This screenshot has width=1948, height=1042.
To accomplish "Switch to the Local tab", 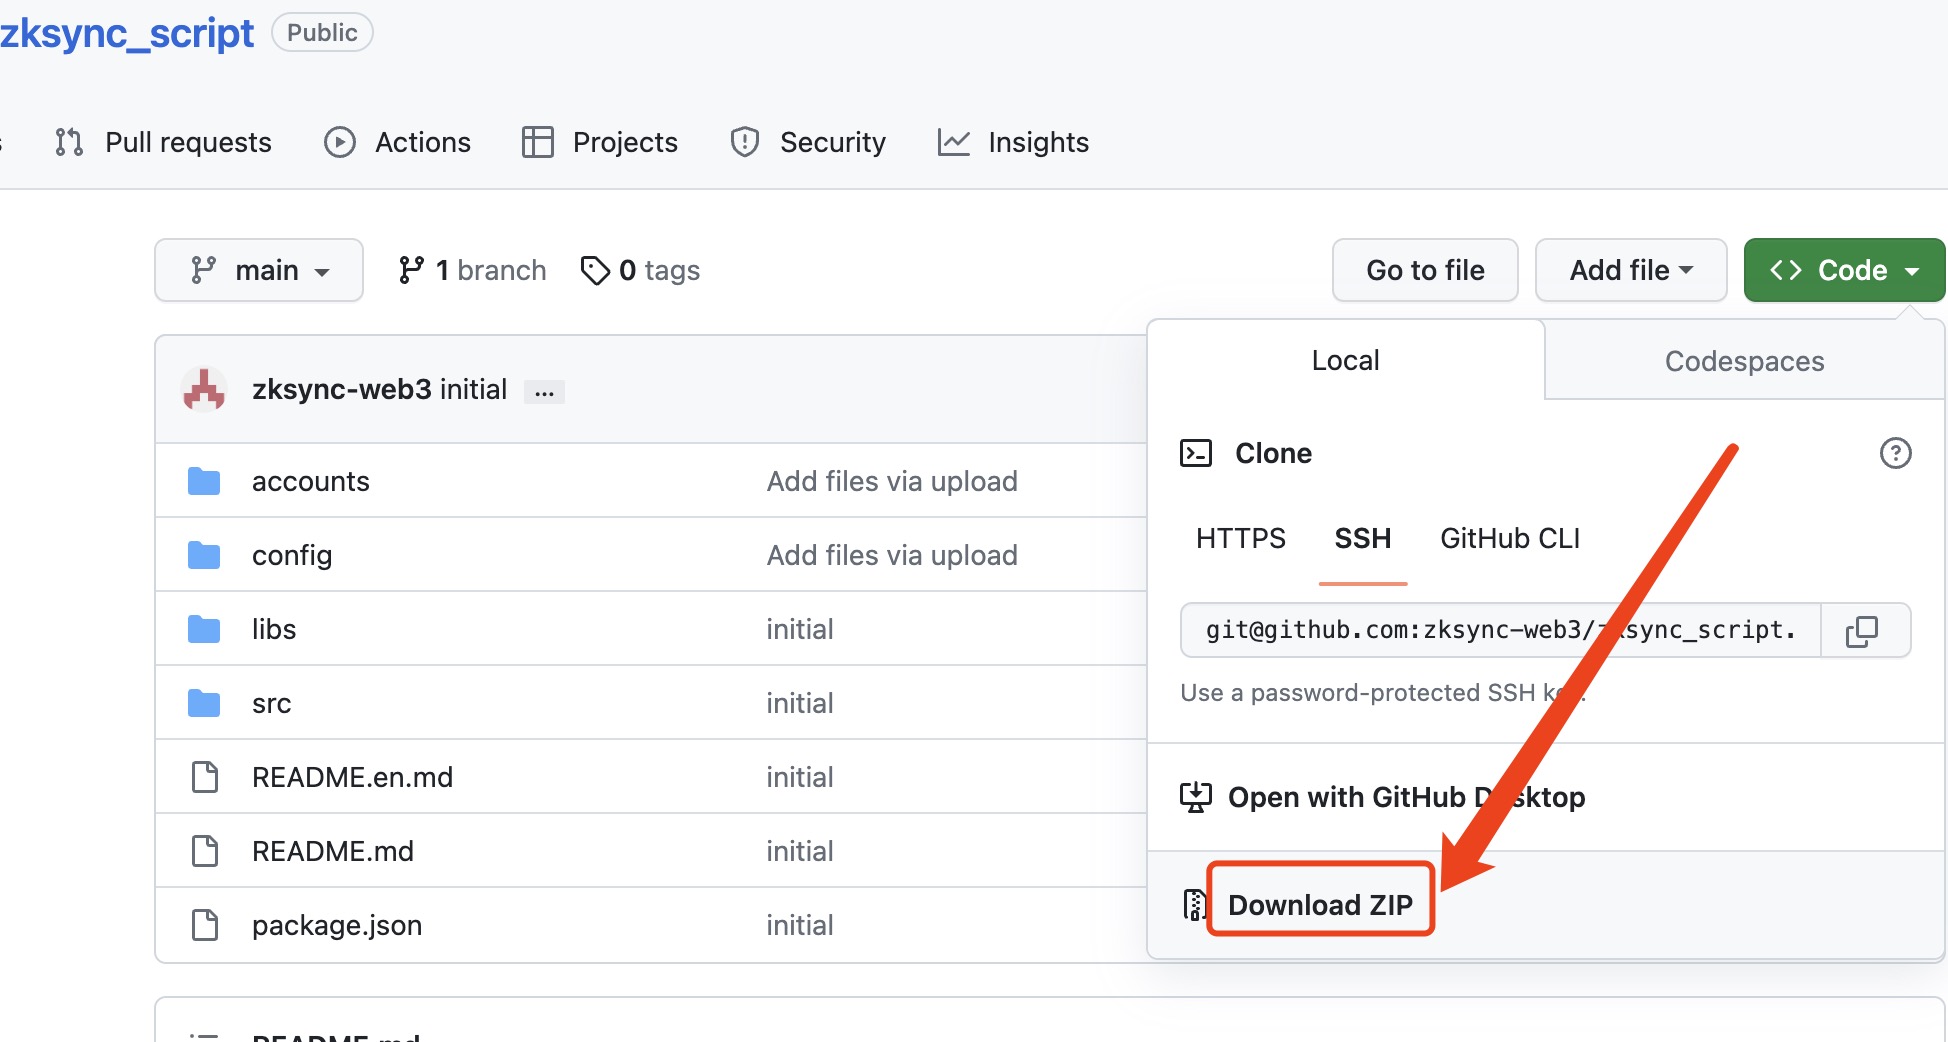I will pyautogui.click(x=1346, y=360).
